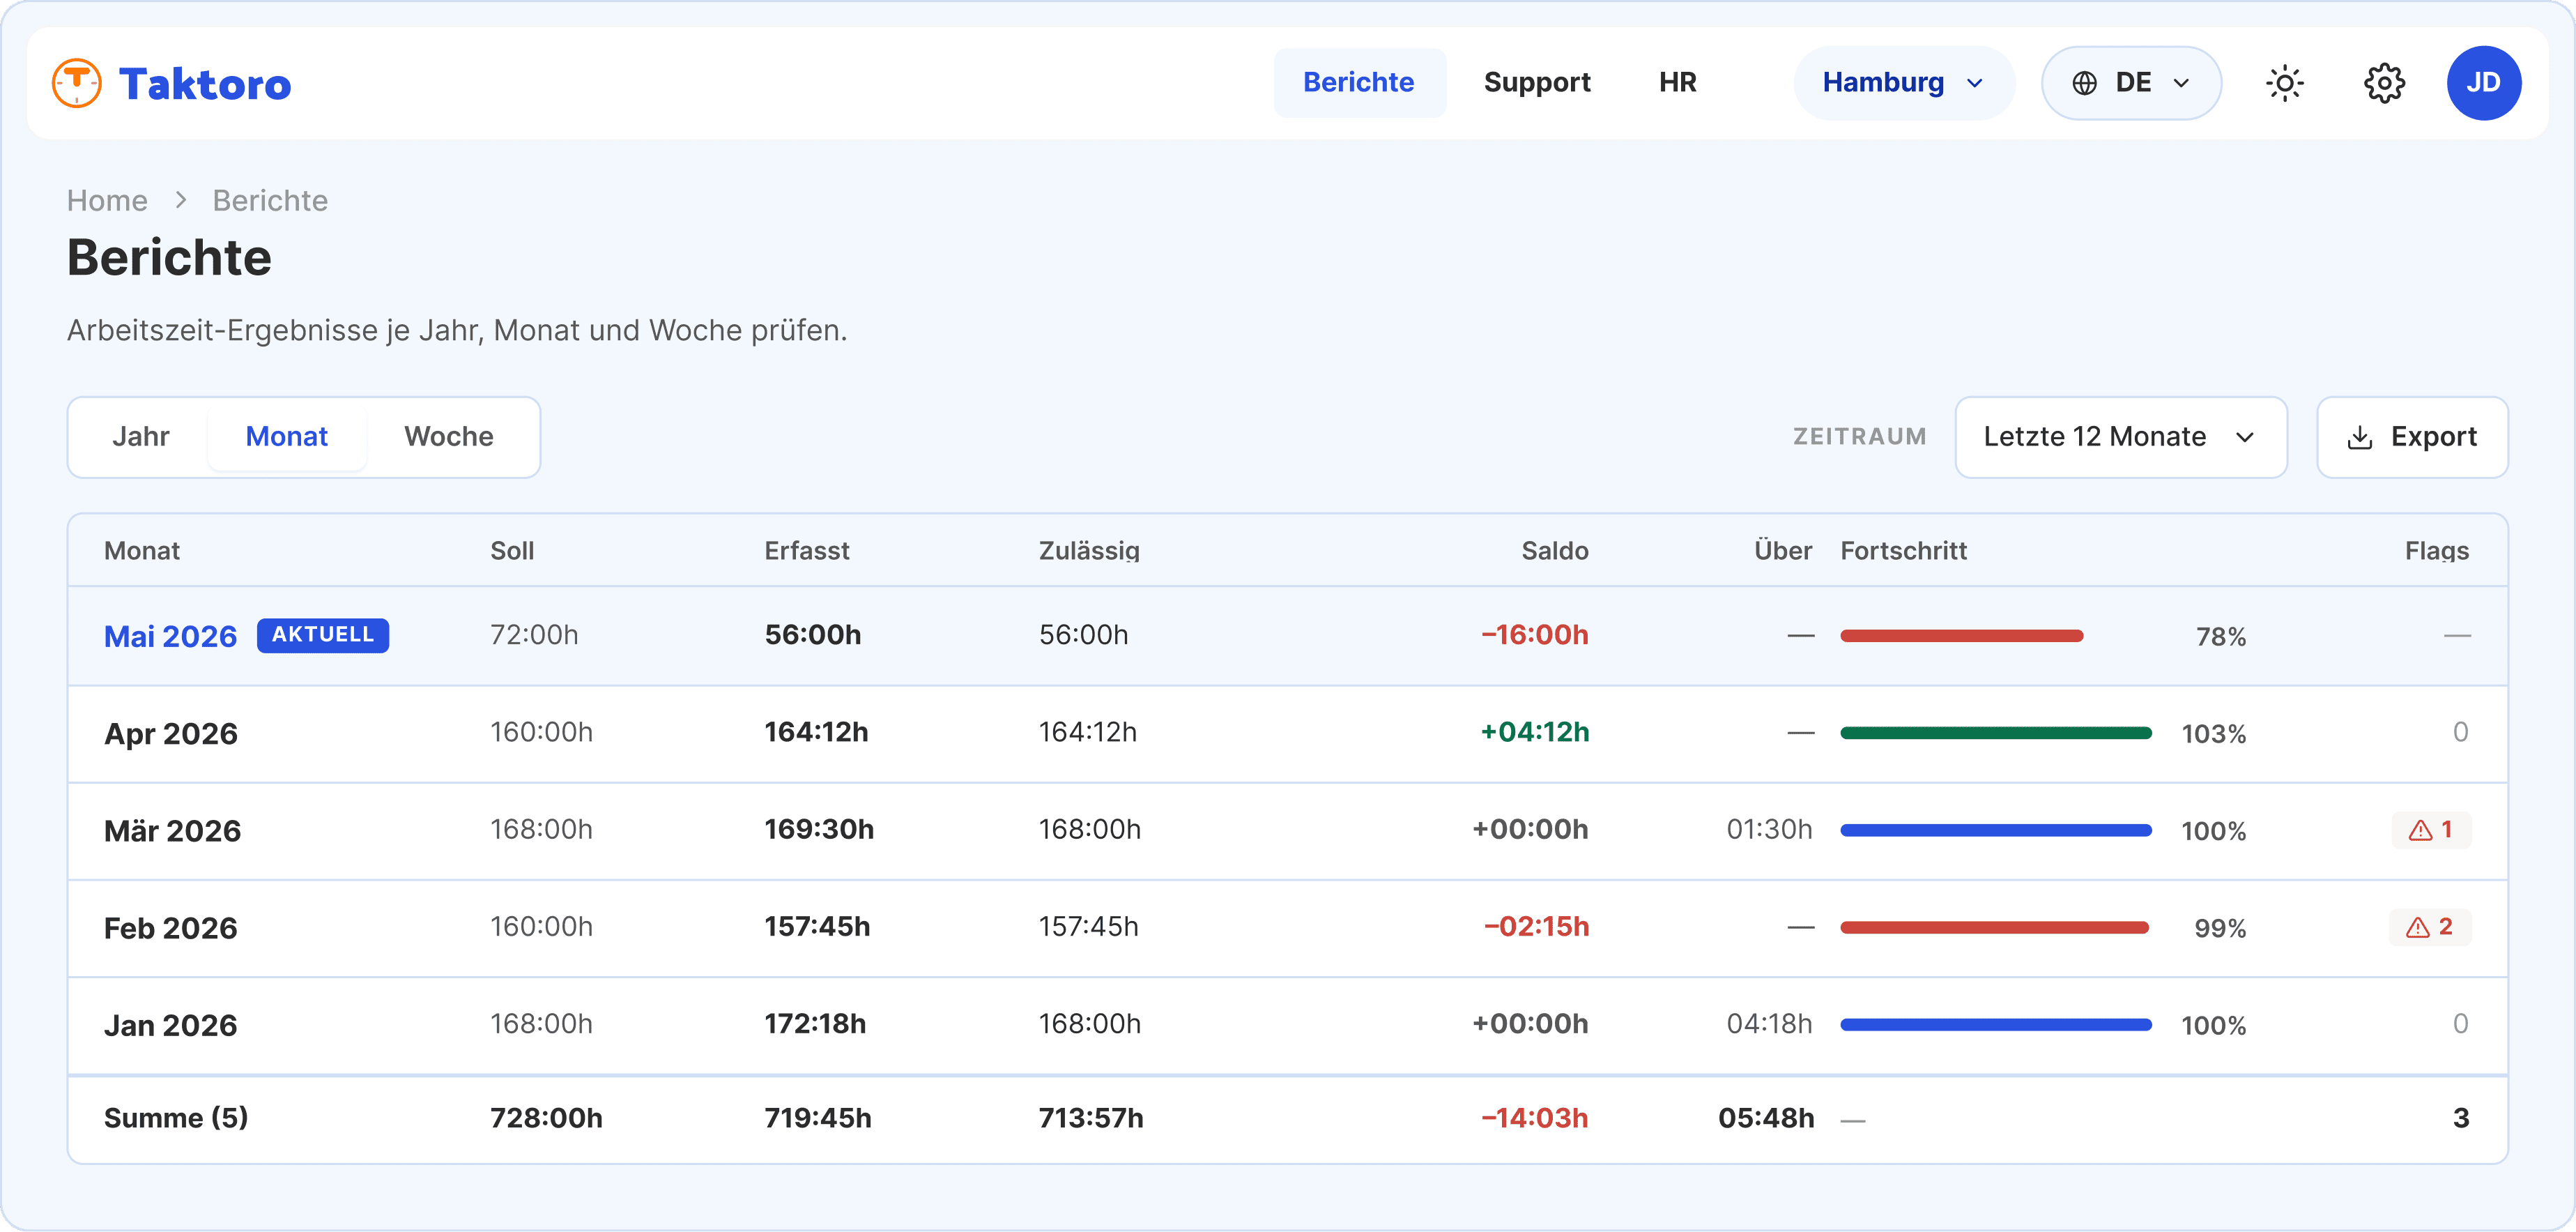Open the Mai 2026 month link
This screenshot has height=1232, width=2576.
point(171,636)
